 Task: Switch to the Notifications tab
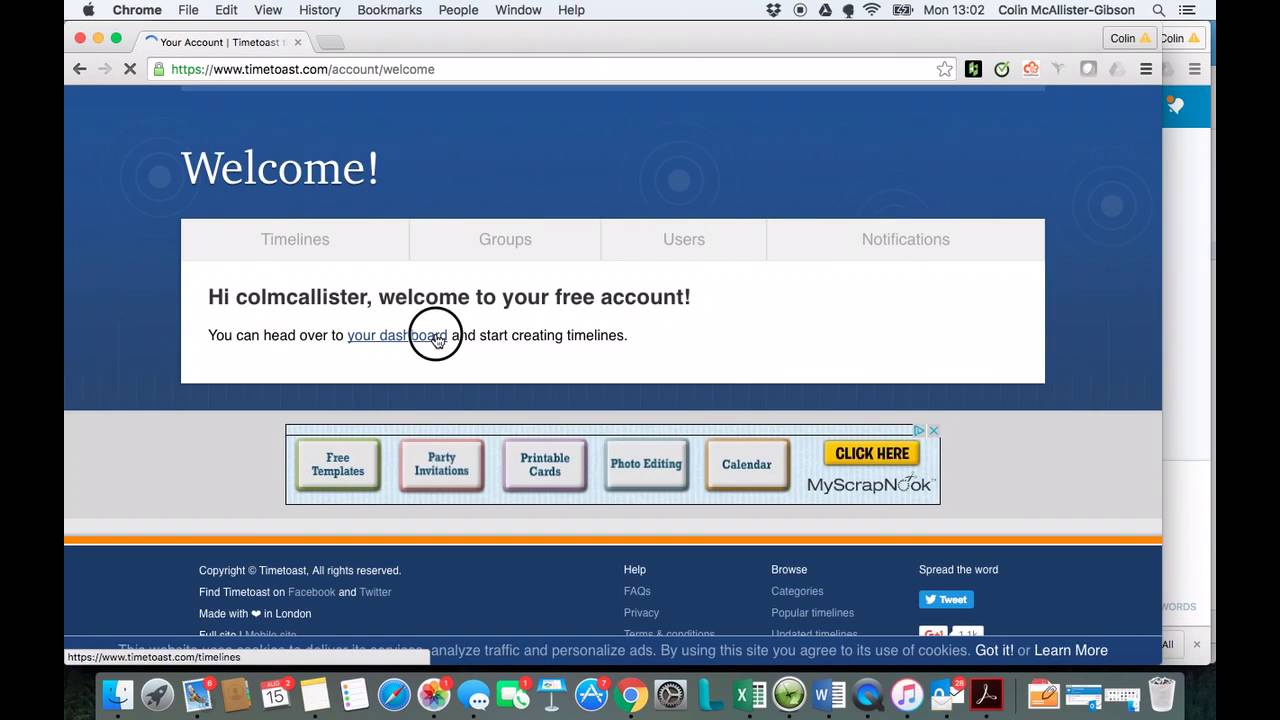tap(906, 240)
